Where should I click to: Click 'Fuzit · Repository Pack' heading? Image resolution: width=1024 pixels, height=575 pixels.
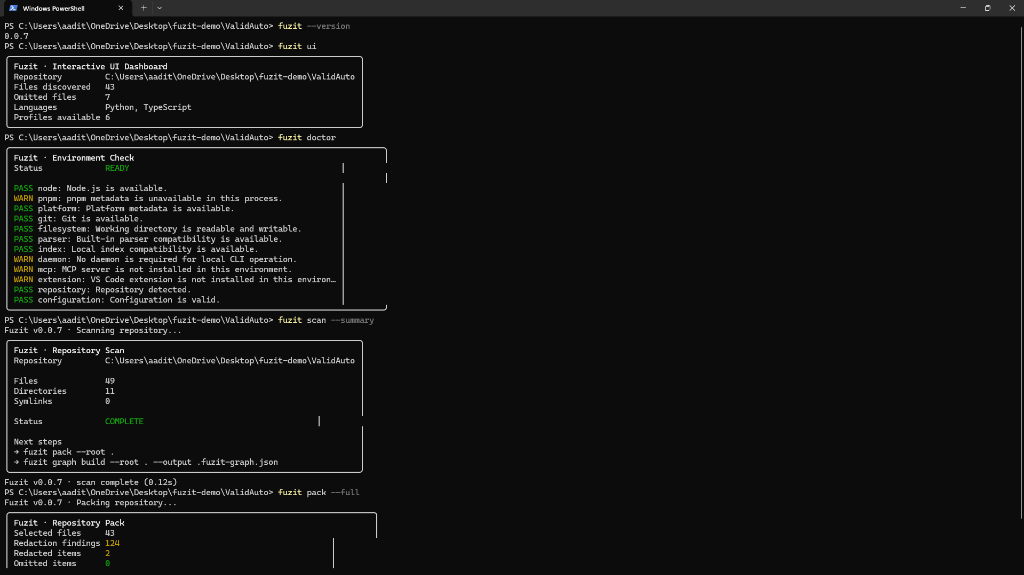point(69,523)
